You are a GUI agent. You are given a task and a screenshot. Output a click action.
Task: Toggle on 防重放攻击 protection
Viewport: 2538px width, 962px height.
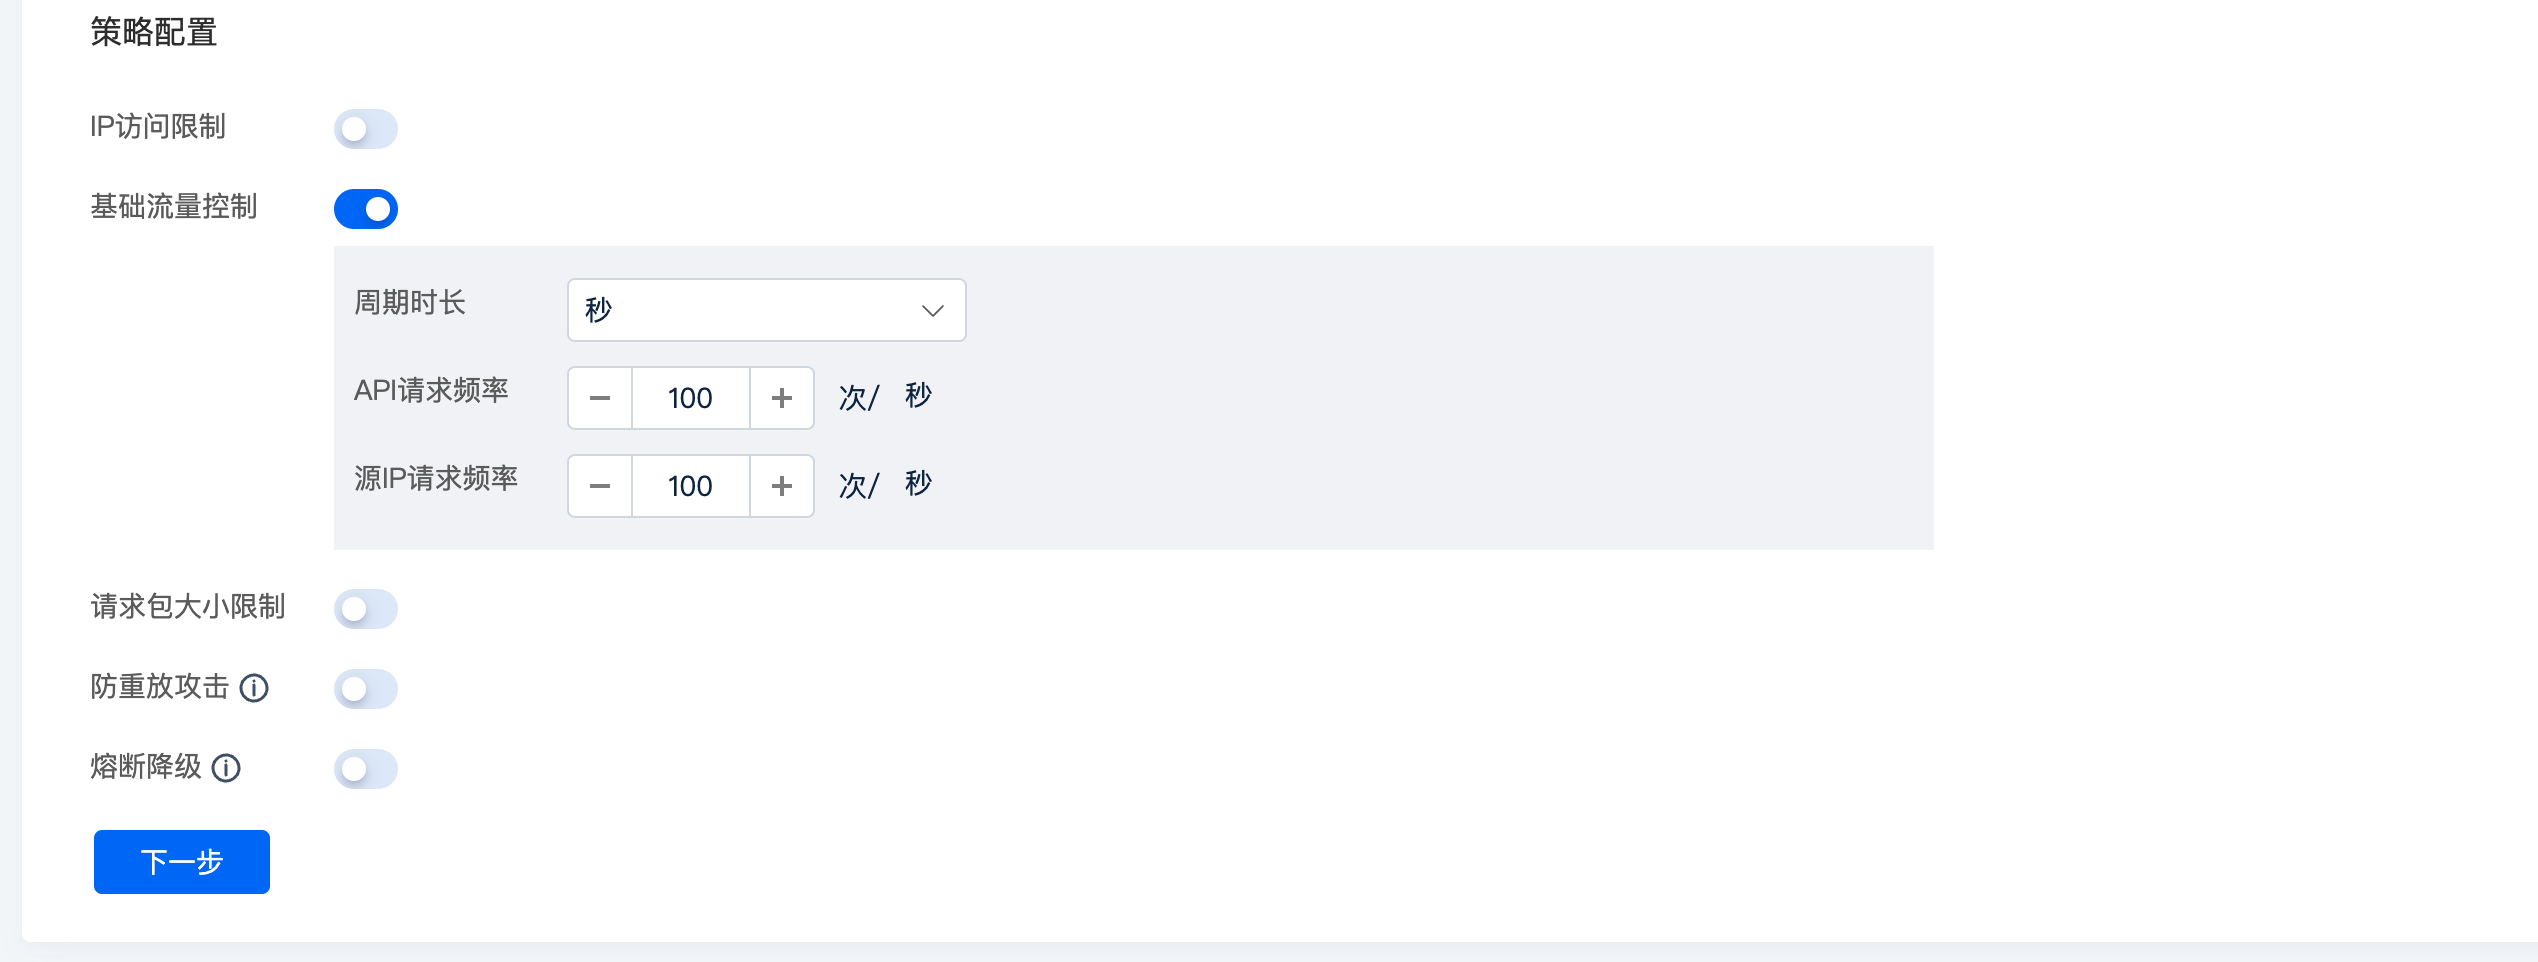click(x=366, y=689)
